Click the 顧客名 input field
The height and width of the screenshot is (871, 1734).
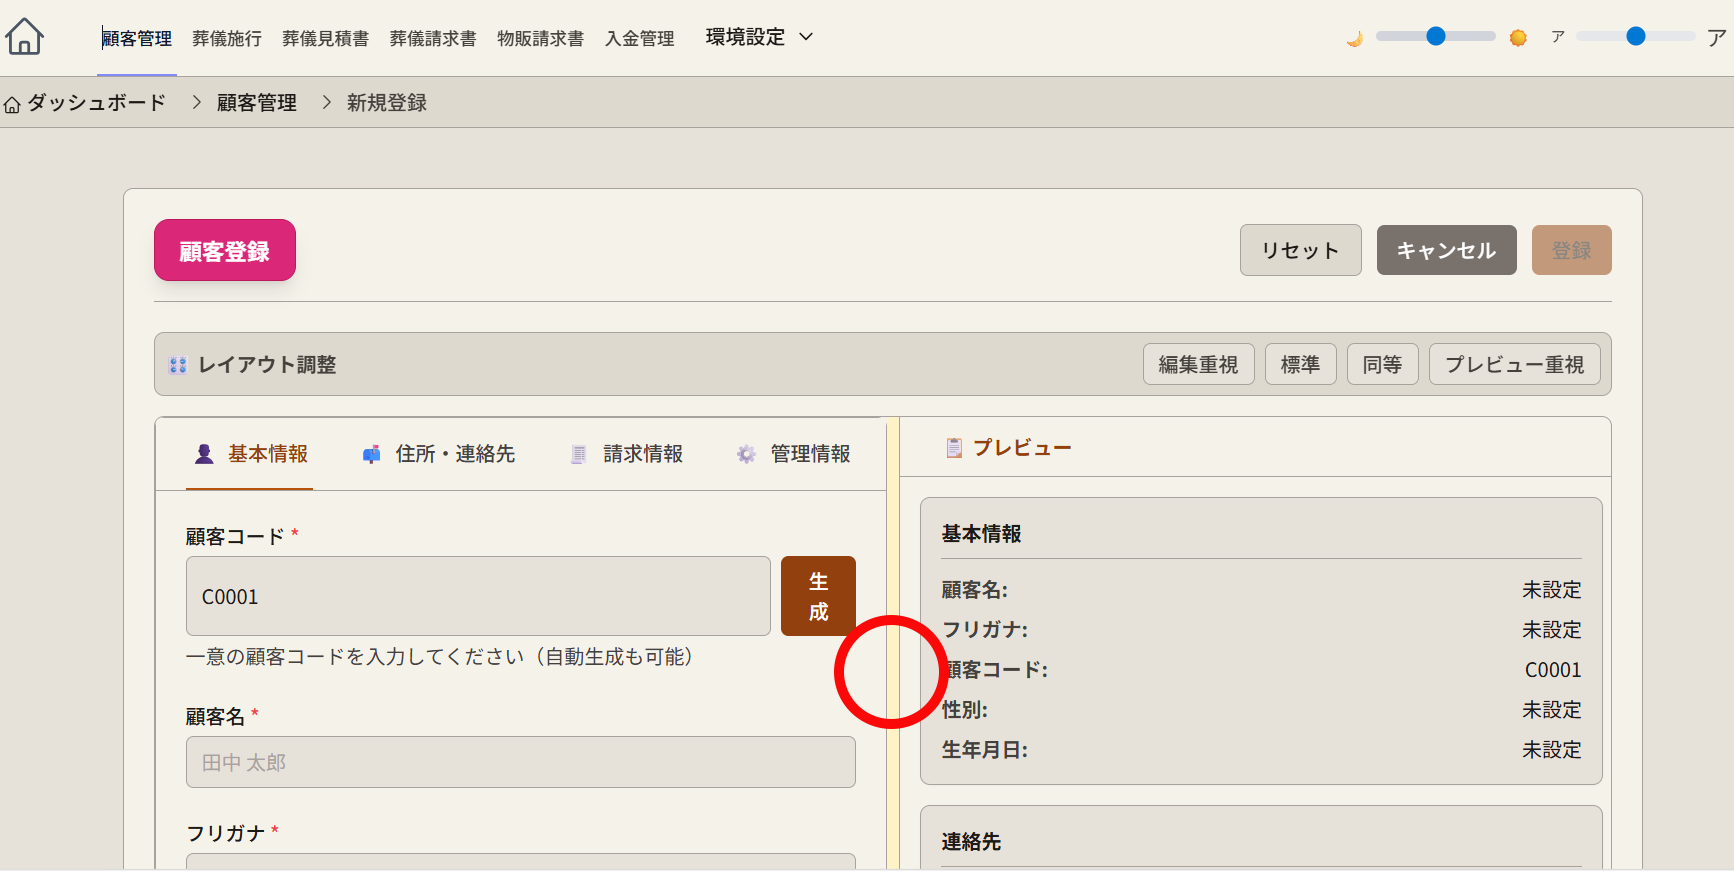point(520,762)
